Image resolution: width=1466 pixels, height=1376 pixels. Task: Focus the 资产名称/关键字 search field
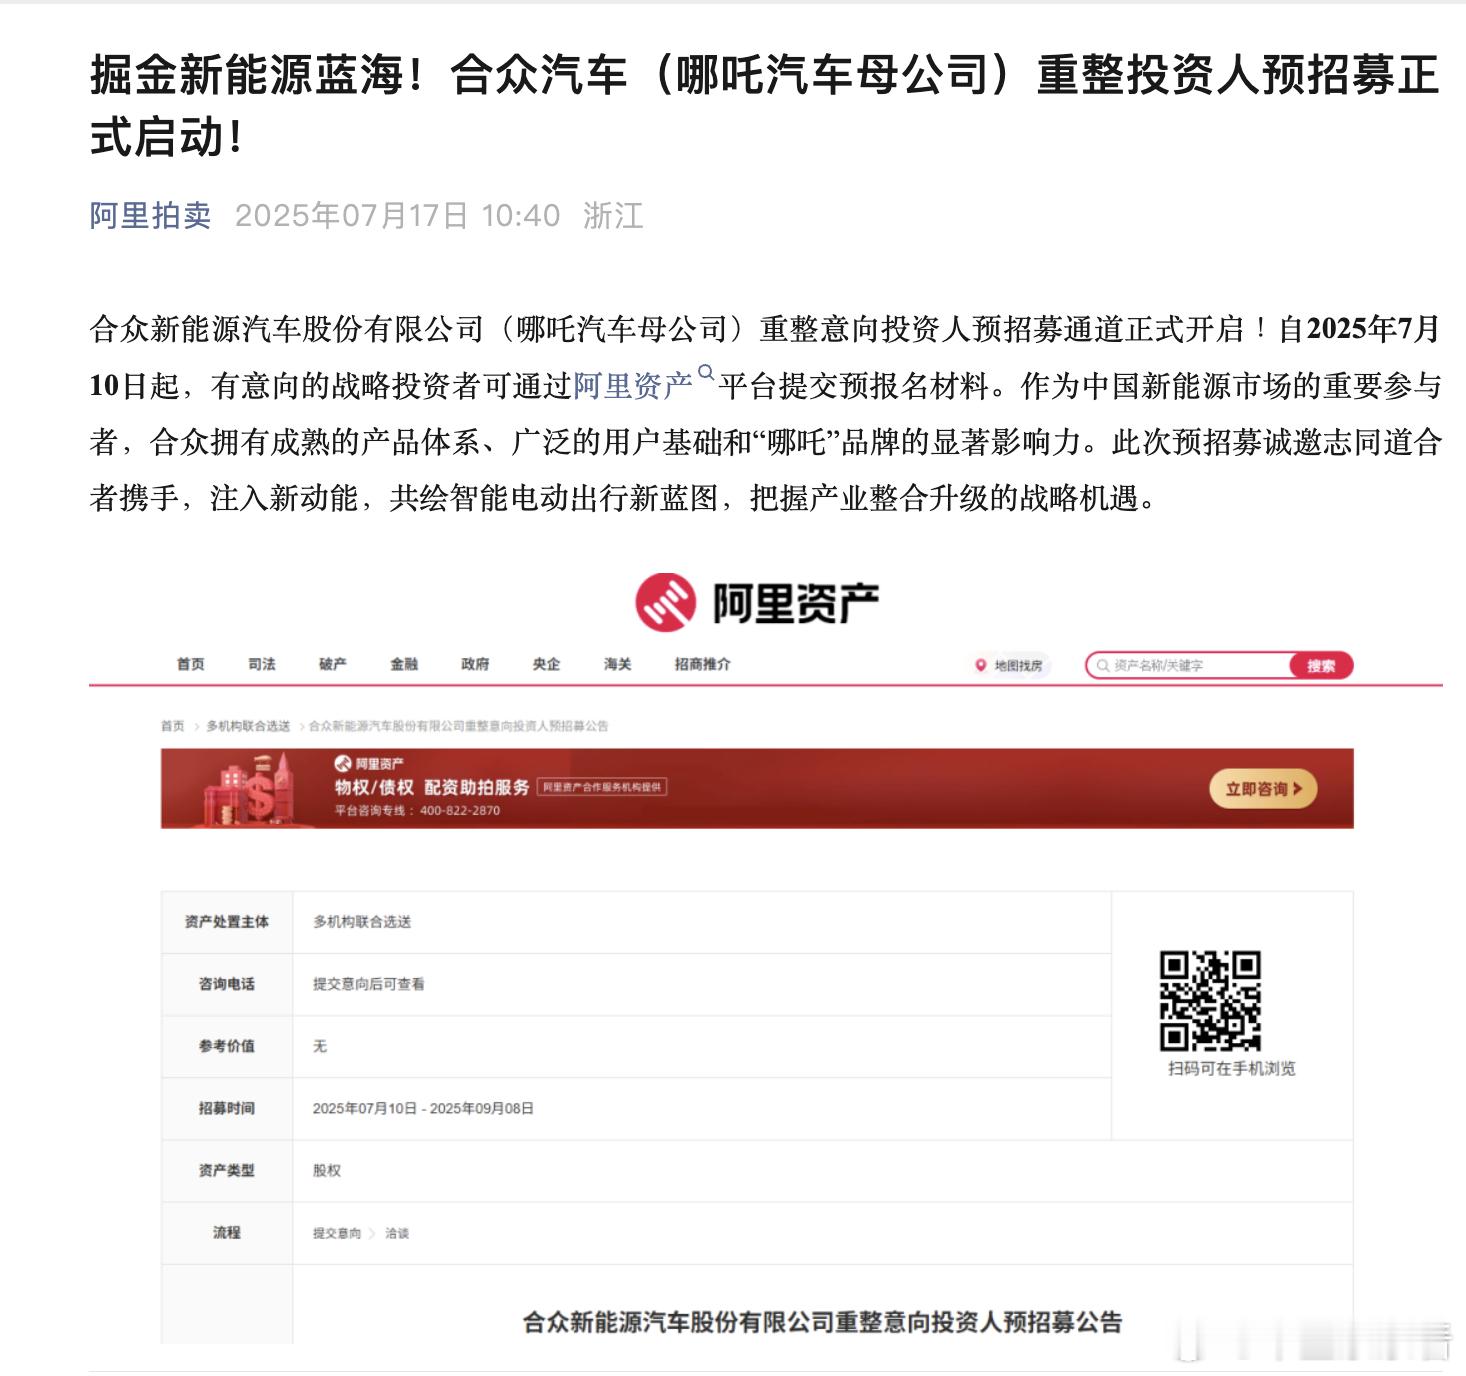1188,665
